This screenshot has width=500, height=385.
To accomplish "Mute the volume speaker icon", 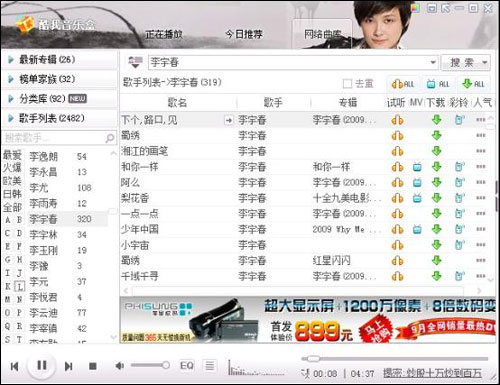I will (x=119, y=366).
